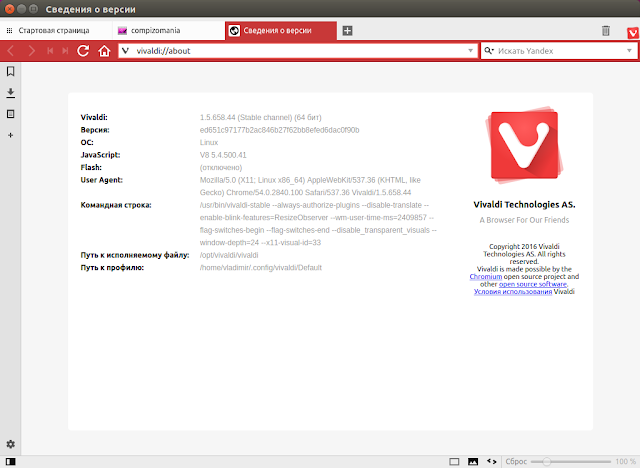Open the open source software link
Image resolution: width=640 pixels, height=468 pixels.
(533, 284)
